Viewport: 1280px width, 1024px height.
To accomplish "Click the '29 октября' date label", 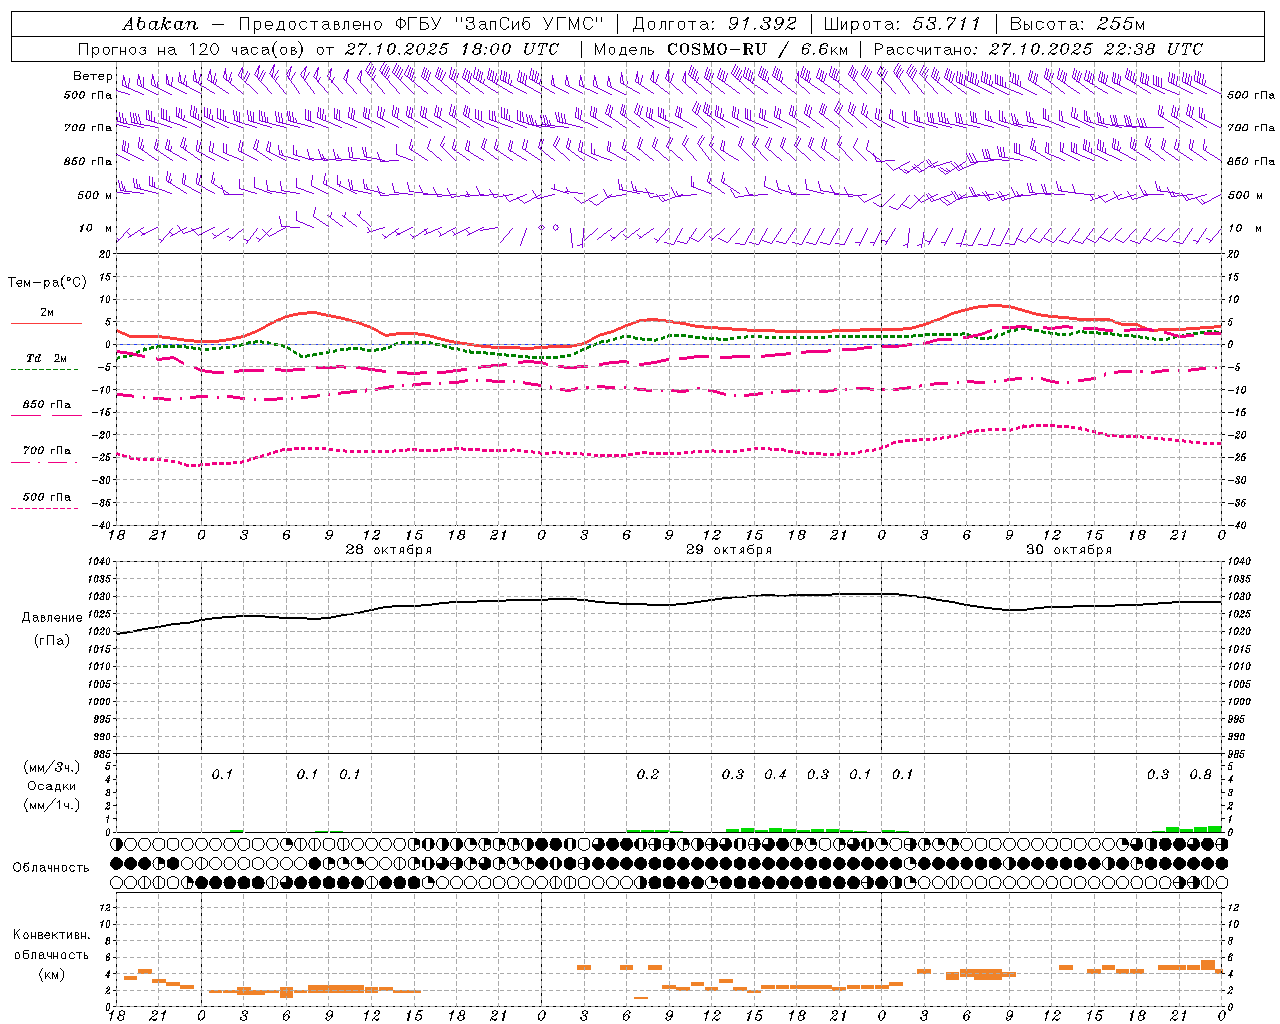I will tap(728, 550).
